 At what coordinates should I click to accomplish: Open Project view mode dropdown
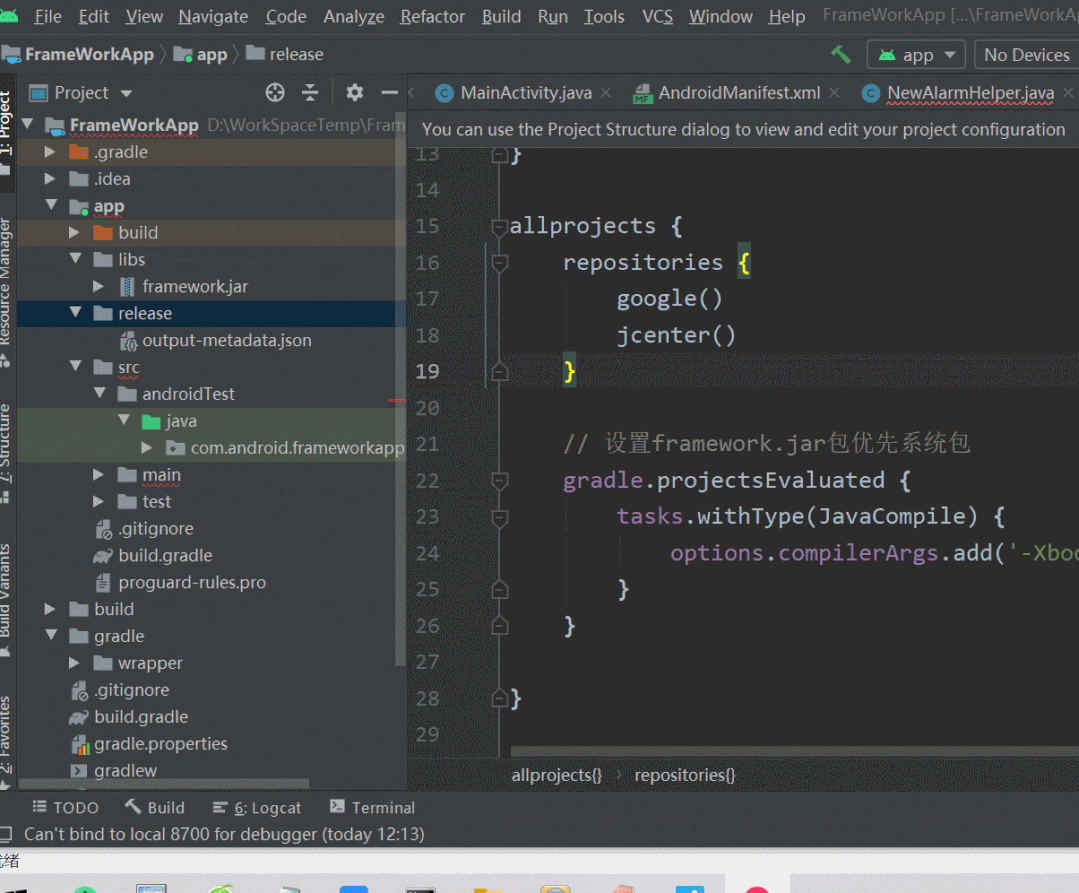[x=81, y=92]
